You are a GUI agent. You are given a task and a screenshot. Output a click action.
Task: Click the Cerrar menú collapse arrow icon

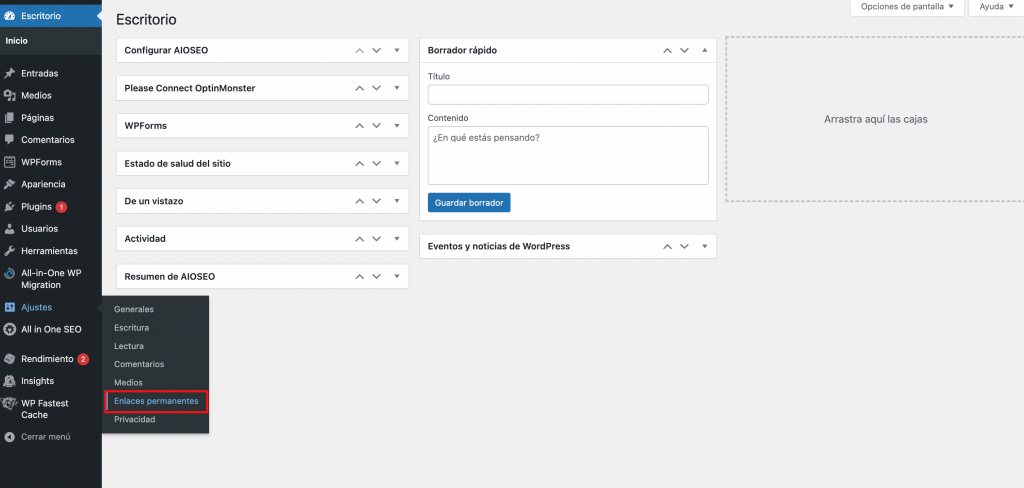click(10, 436)
